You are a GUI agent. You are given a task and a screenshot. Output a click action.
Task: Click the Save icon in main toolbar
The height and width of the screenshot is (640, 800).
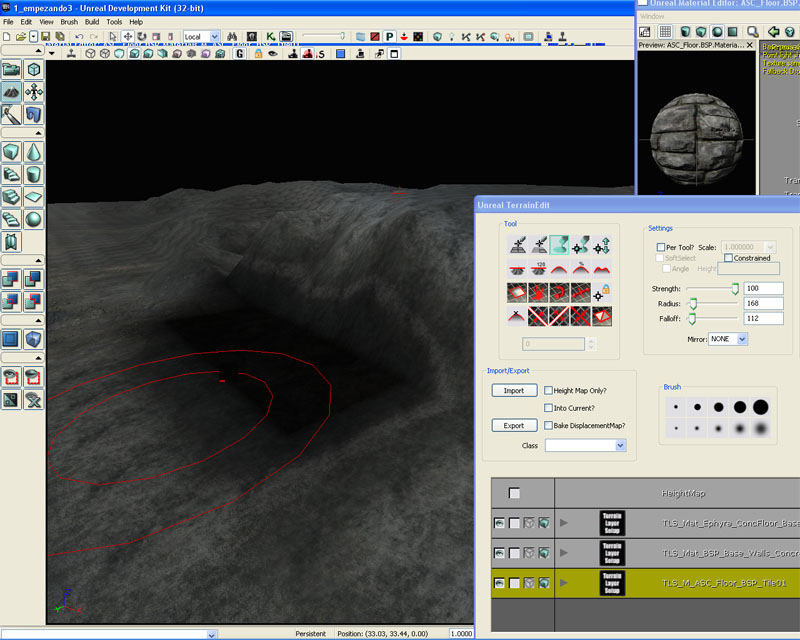[45, 37]
